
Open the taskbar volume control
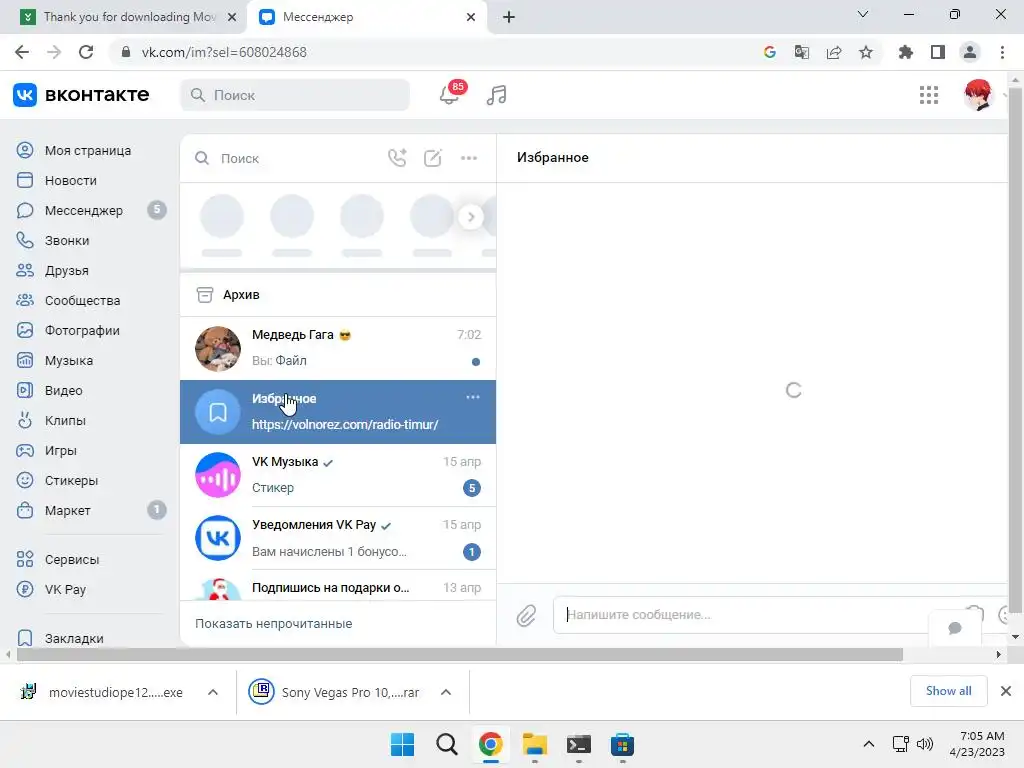click(x=925, y=744)
